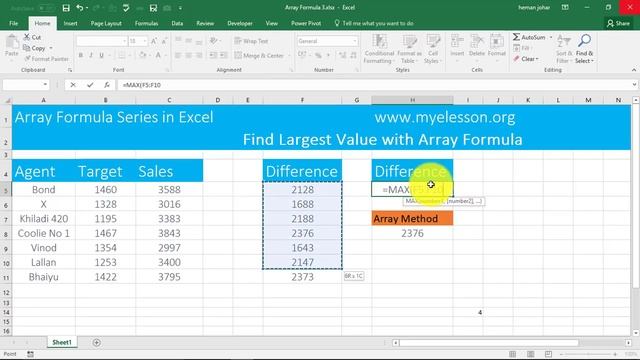640x360 pixels.
Task: Expand the Name Box dropdown
Action: click(x=45, y=85)
